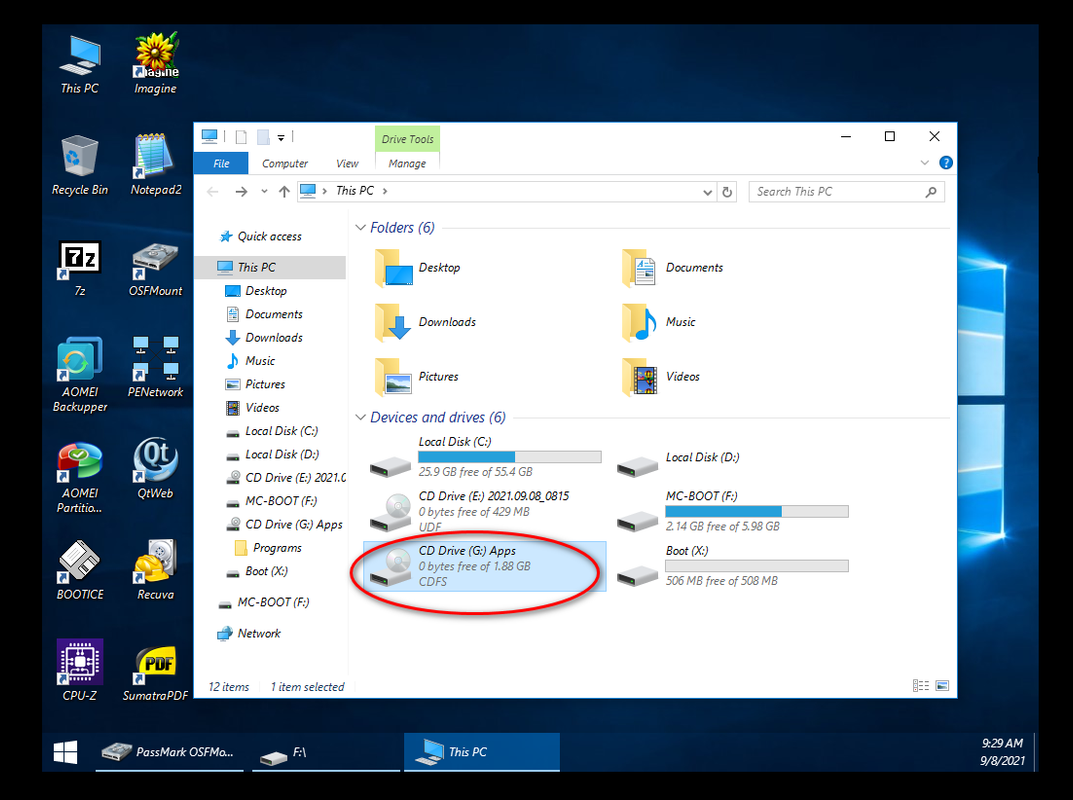Select This PC in navigation pane
The image size is (1073, 800).
click(269, 268)
